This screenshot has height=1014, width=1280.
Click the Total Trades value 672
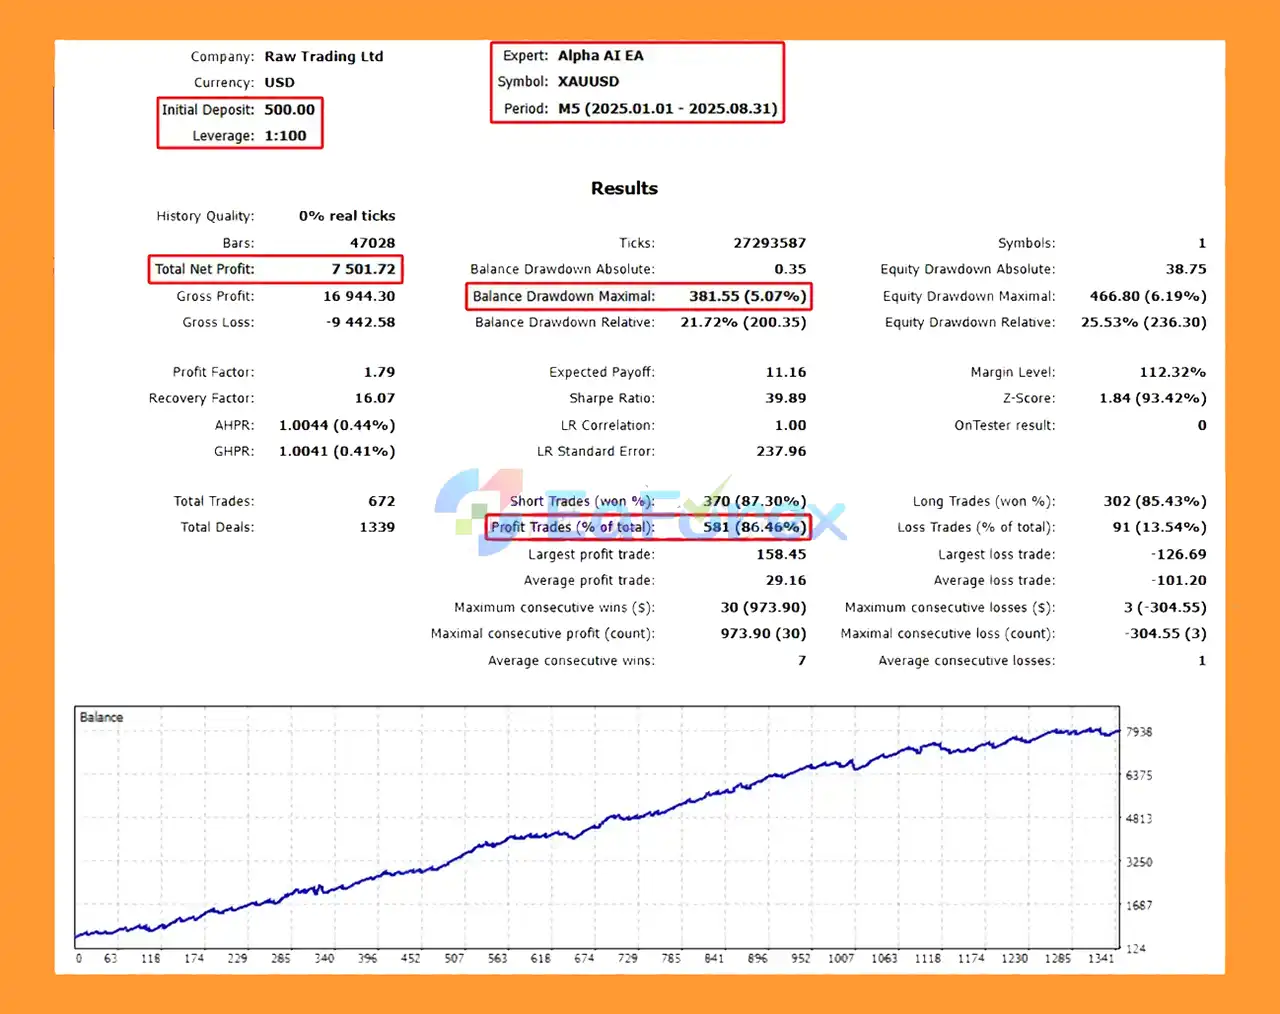[x=381, y=501]
